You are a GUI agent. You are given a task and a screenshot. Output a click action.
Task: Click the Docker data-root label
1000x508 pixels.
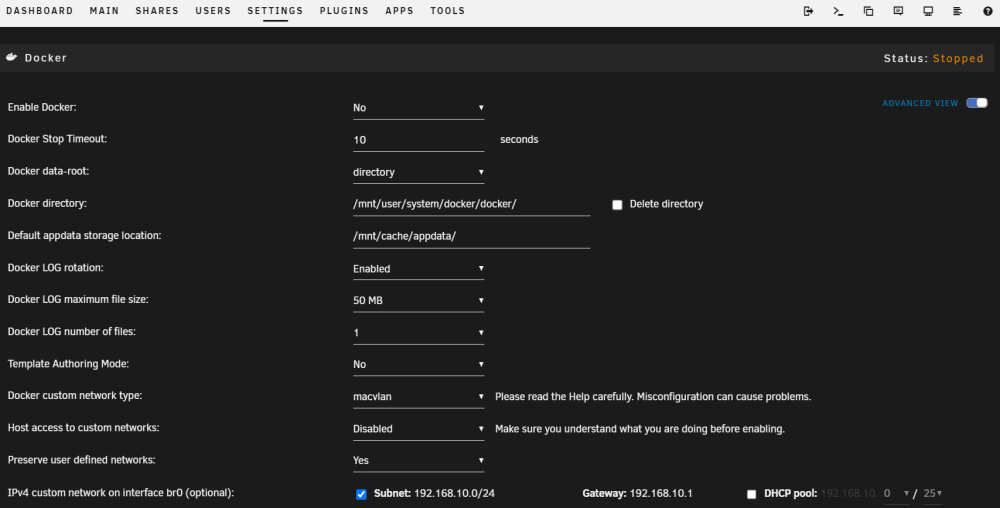click(x=48, y=171)
